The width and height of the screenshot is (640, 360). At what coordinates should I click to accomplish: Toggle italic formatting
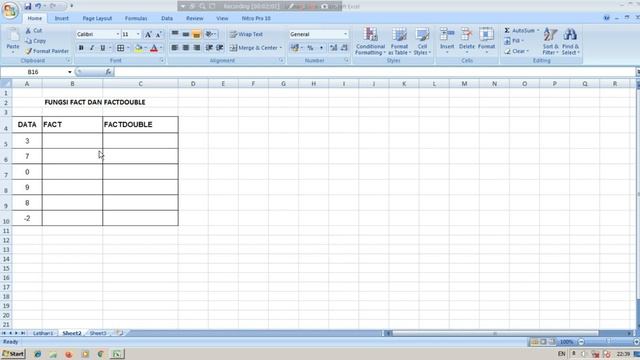pos(92,48)
